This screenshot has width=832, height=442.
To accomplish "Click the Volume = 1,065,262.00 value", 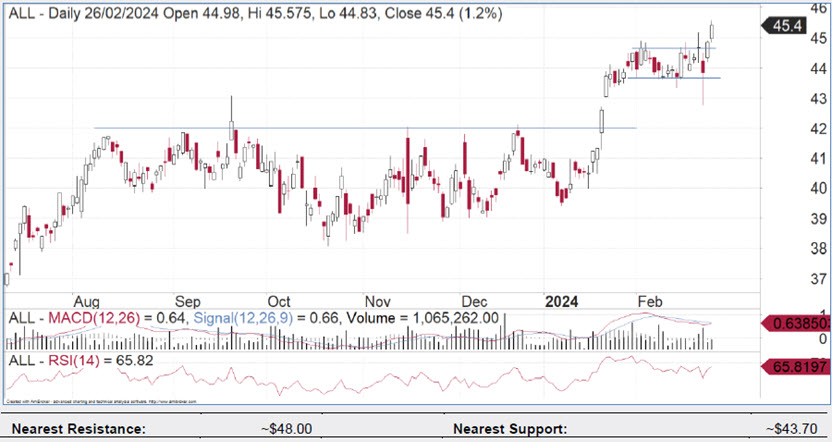I will point(422,318).
